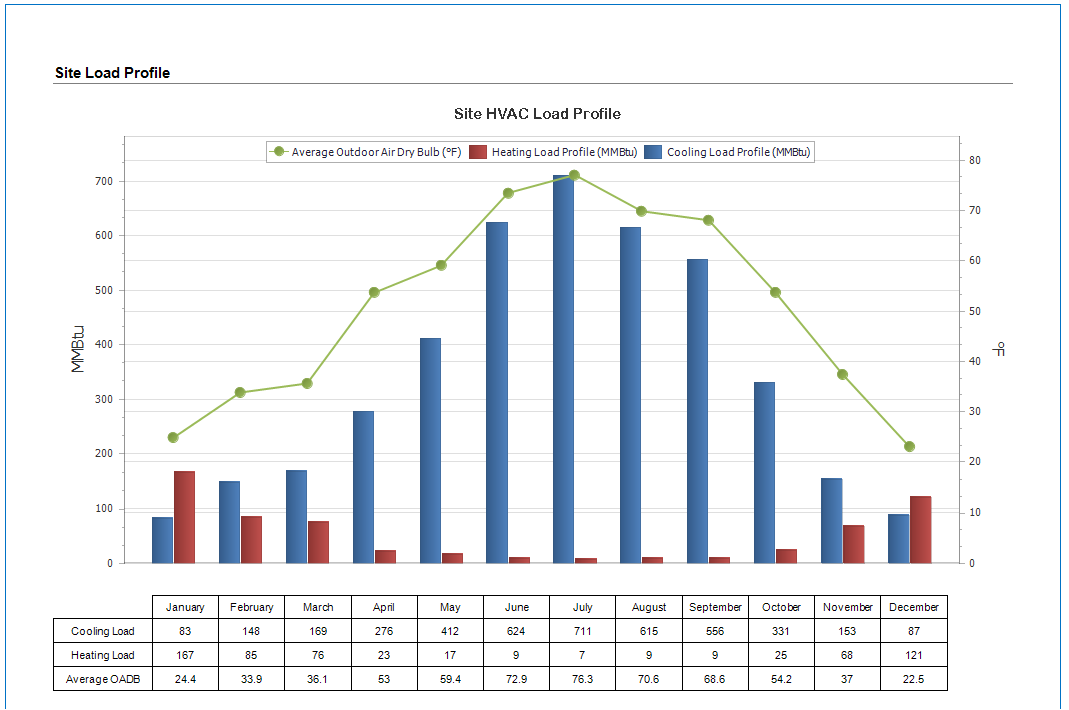Click the 'Site HVAC Load Profile' chart title
The width and height of the screenshot is (1069, 710).
[537, 114]
